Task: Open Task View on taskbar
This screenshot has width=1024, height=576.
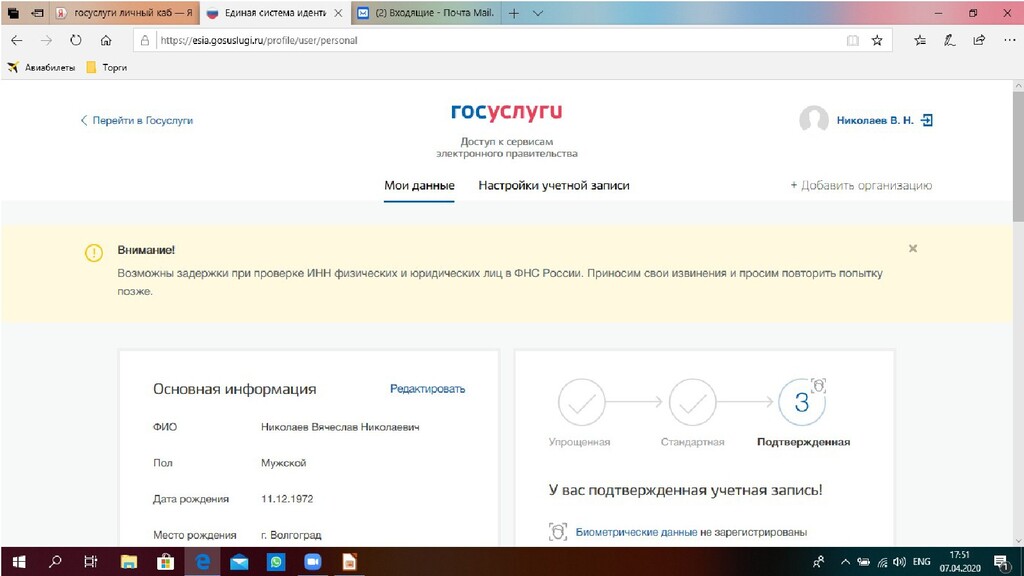Action: coord(91,562)
